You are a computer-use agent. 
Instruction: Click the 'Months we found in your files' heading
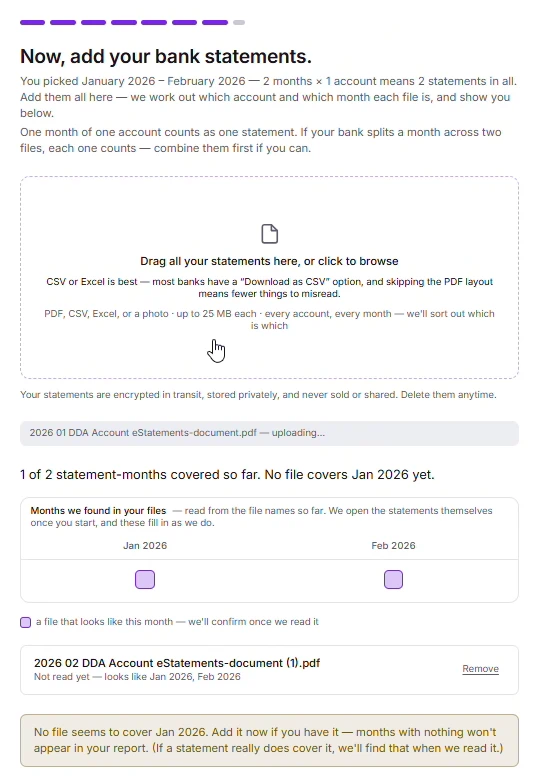click(98, 510)
